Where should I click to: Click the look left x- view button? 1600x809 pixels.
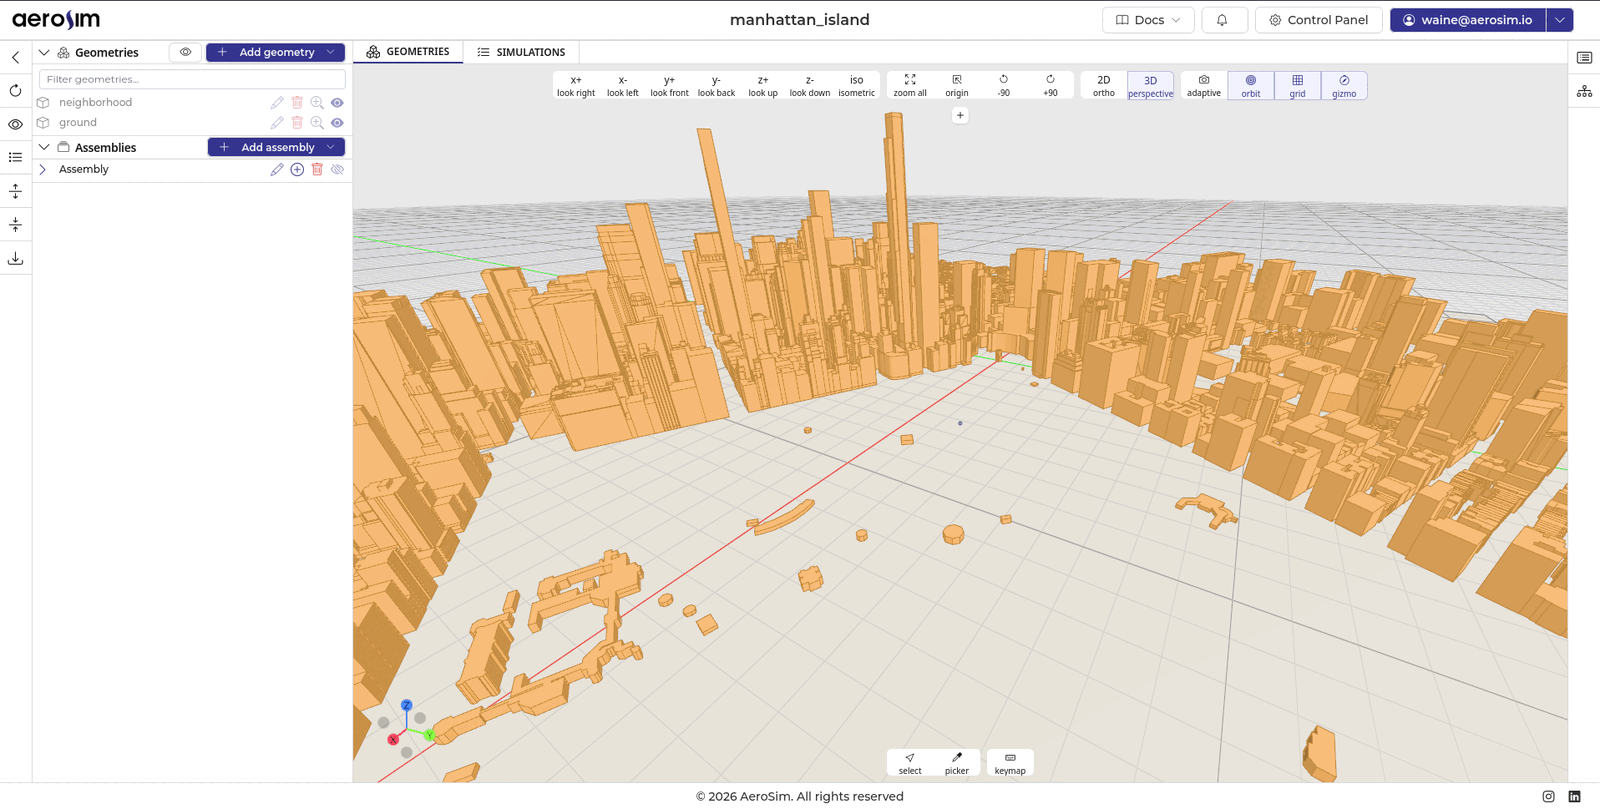(x=622, y=86)
